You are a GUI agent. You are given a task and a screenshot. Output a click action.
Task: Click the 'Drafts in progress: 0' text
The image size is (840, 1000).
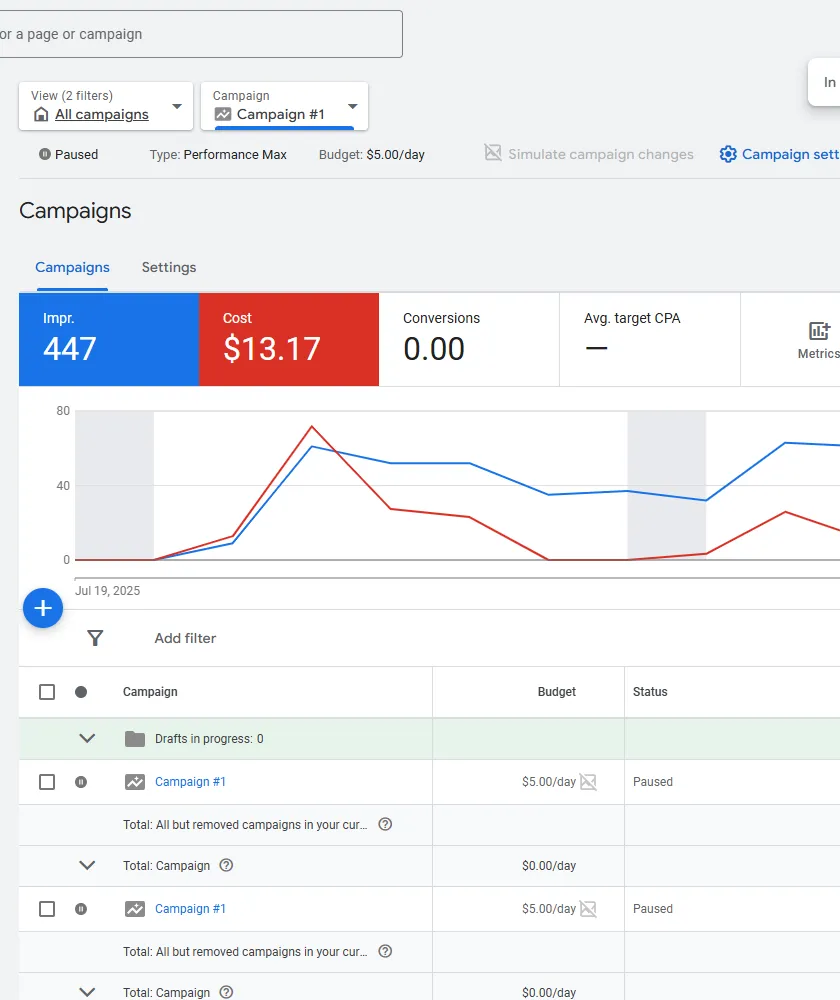click(x=209, y=739)
